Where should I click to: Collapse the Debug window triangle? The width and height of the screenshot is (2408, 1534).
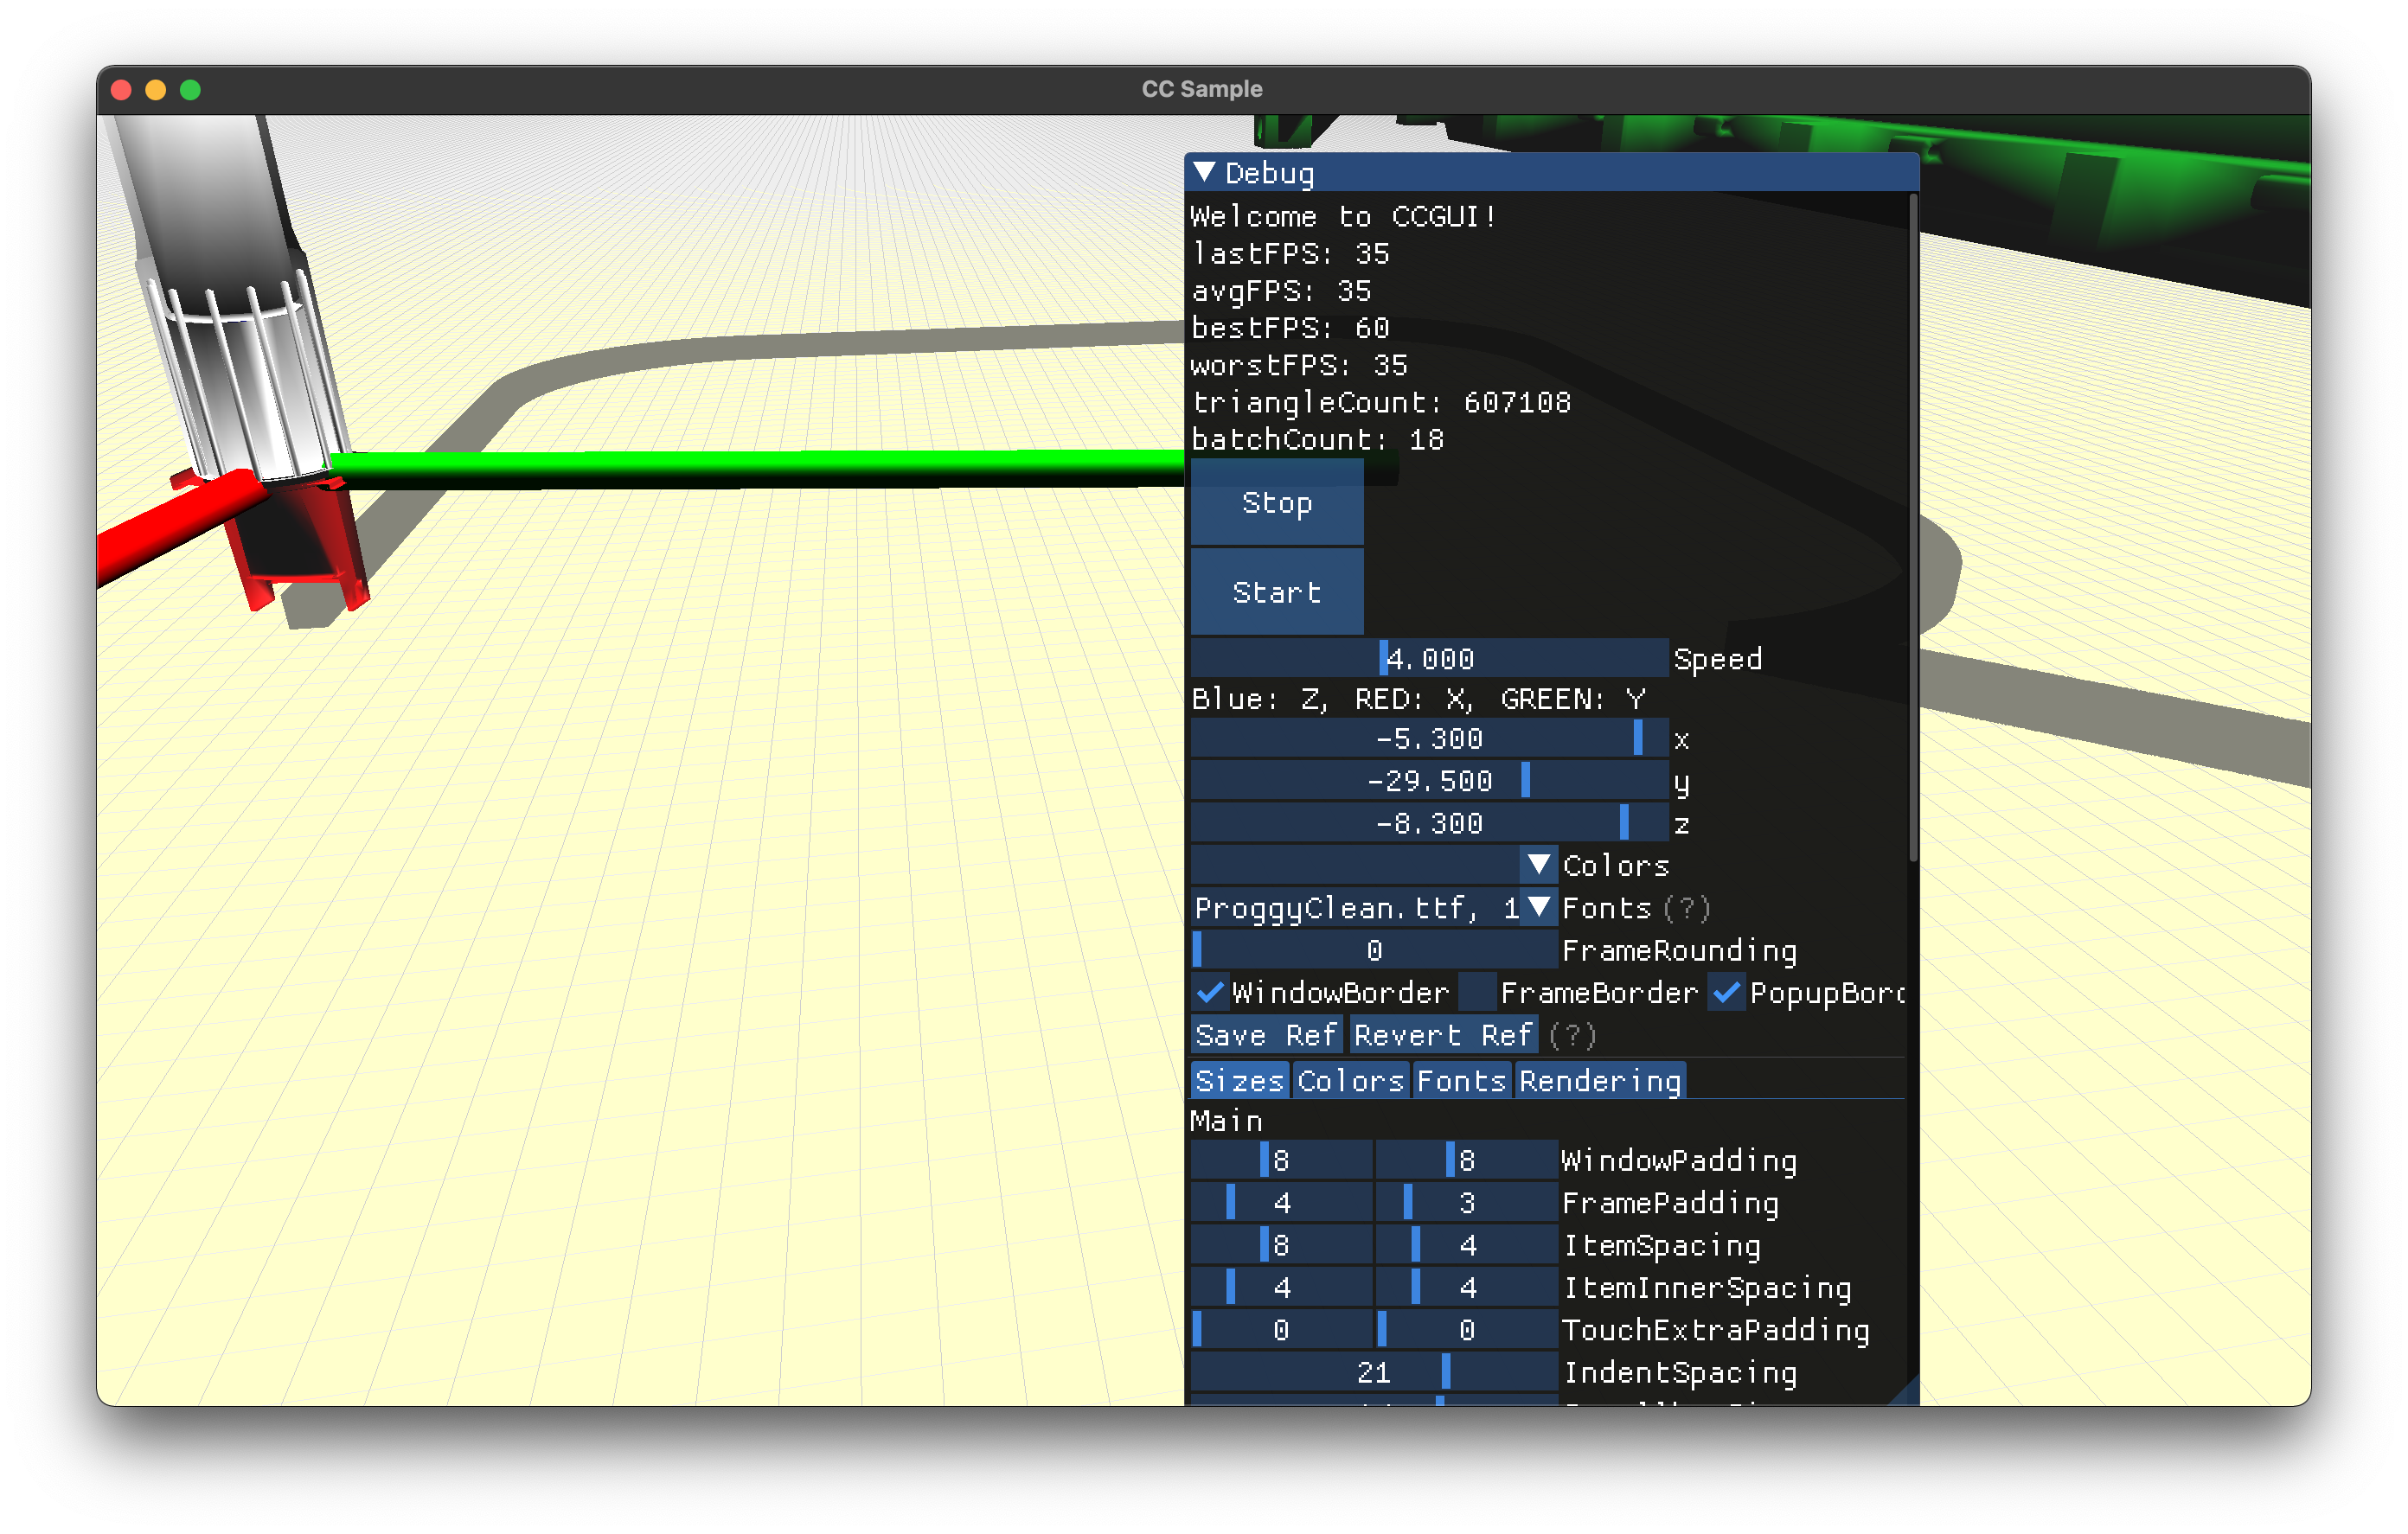point(1204,173)
